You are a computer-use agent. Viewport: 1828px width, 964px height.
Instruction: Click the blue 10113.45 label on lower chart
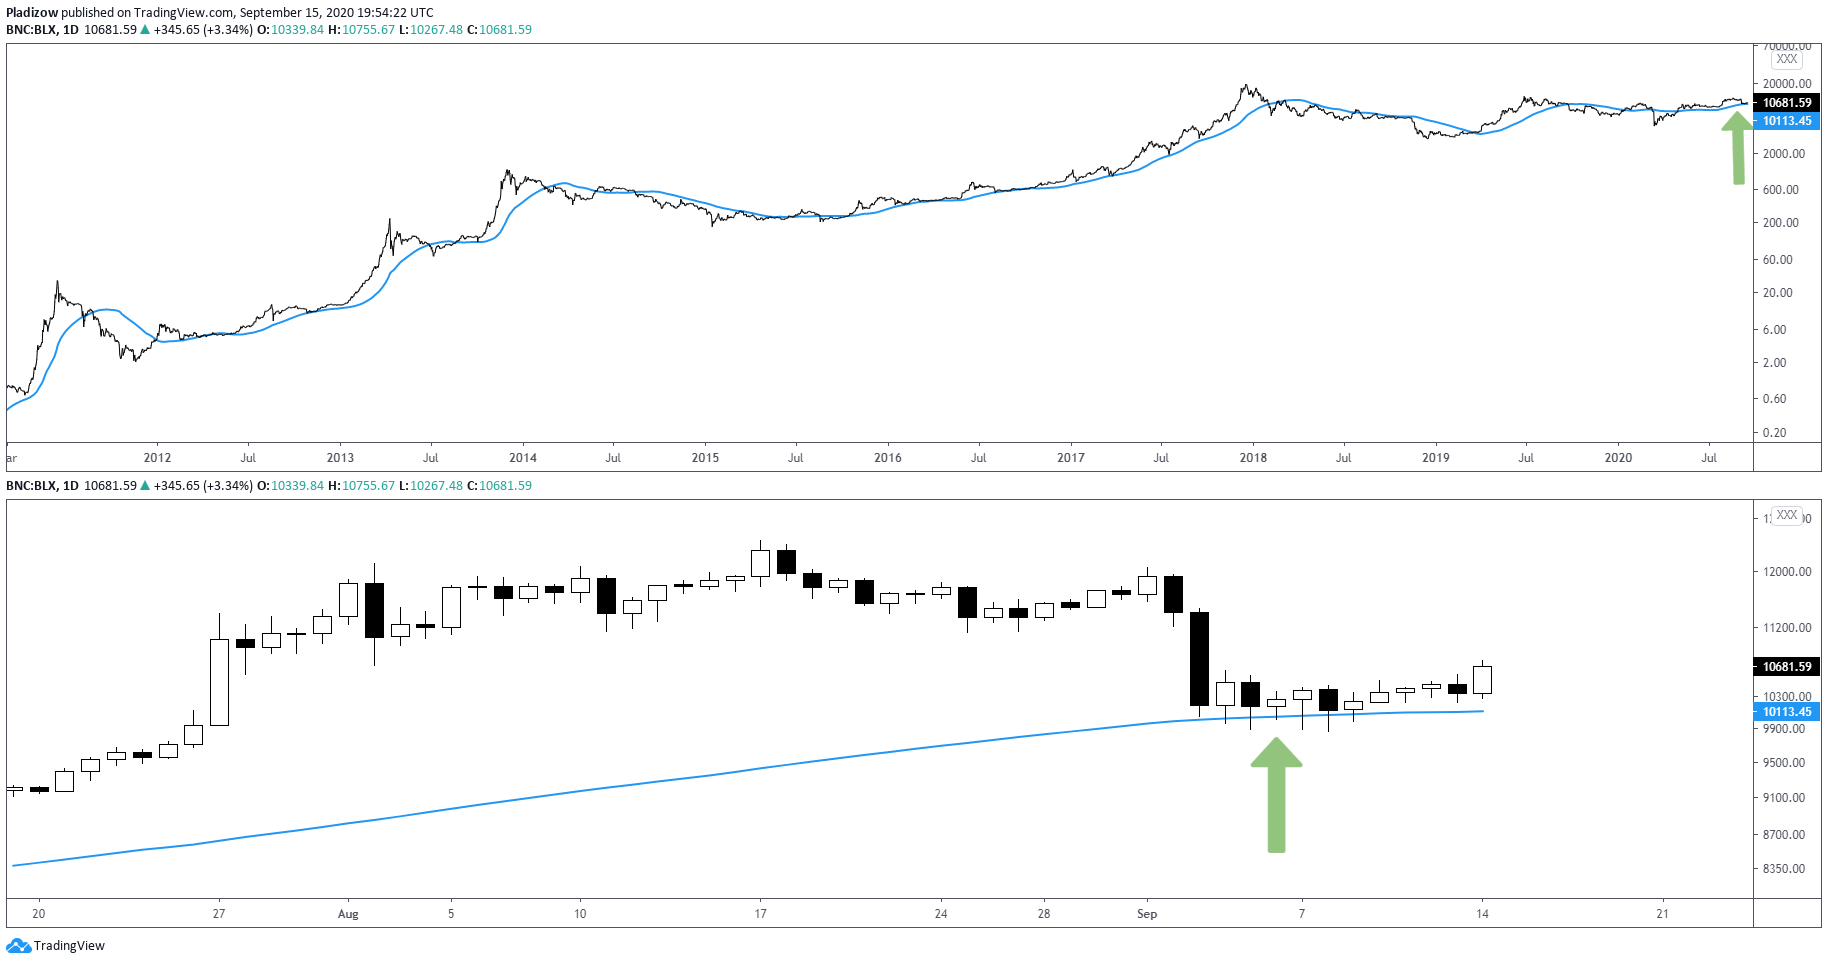pos(1787,712)
